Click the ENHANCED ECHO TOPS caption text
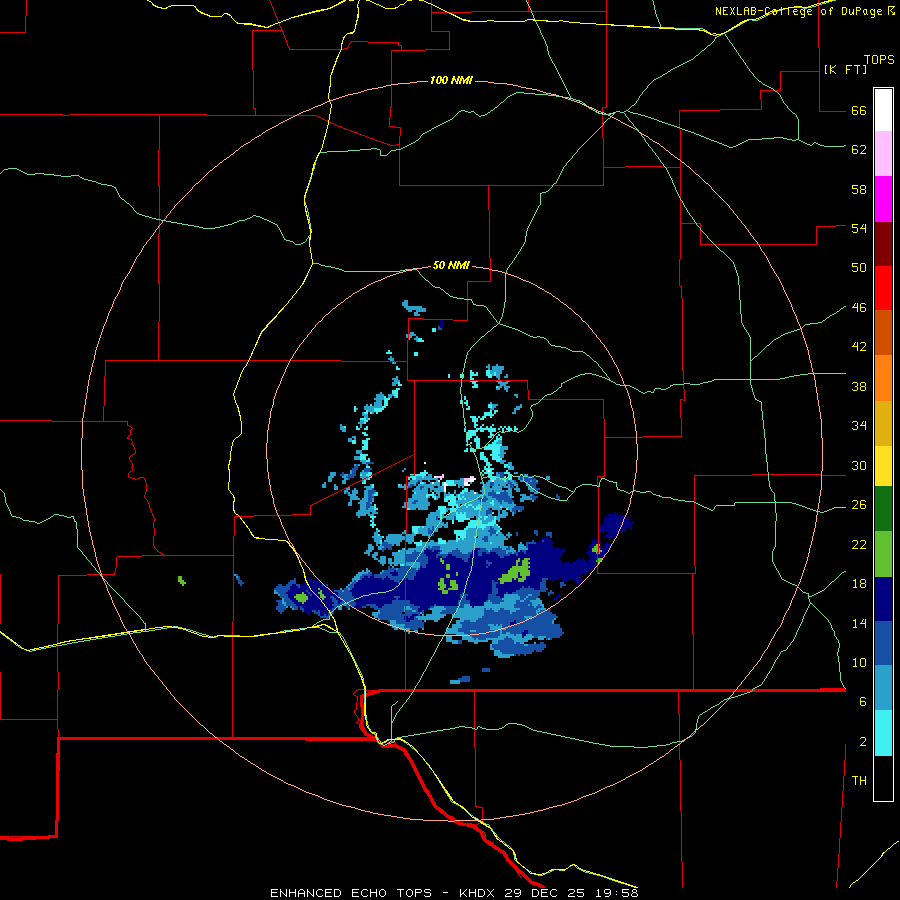 click(x=351, y=893)
